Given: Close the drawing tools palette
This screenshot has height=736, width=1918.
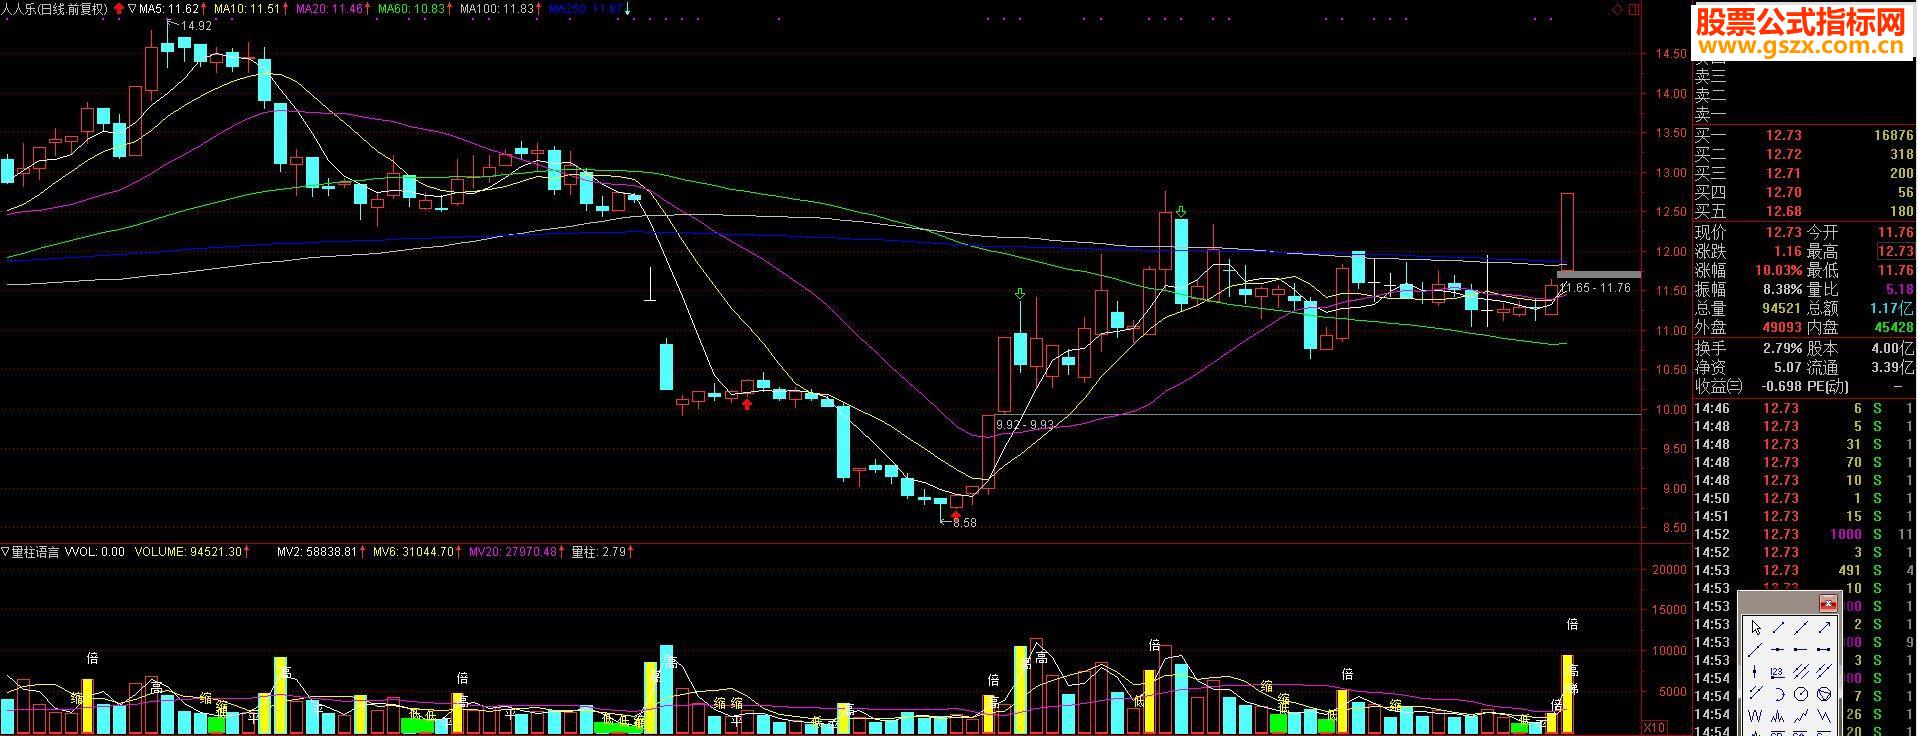Looking at the screenshot, I should (1828, 603).
